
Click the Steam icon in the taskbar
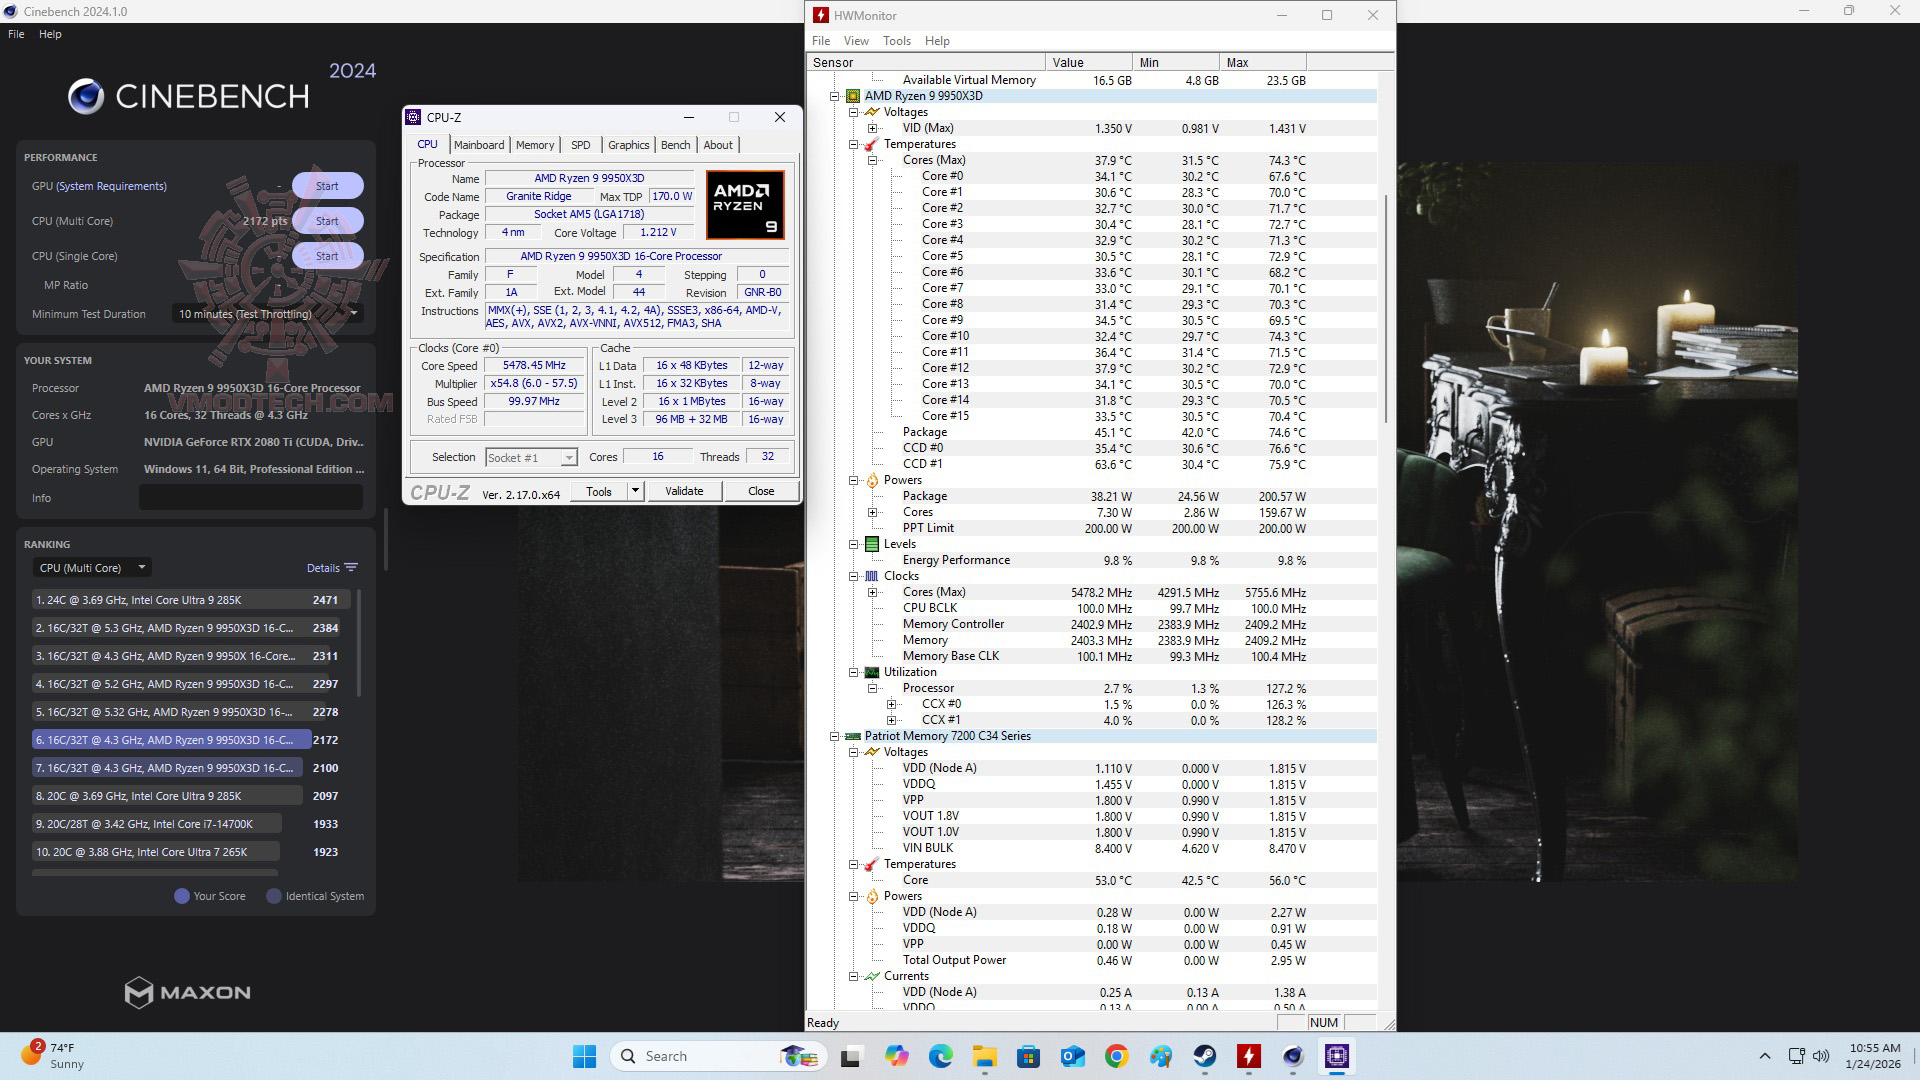(1204, 1056)
